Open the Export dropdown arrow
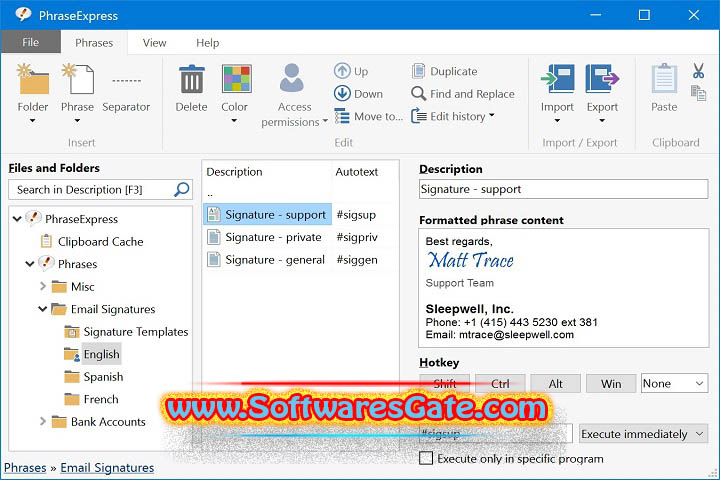 coord(602,121)
